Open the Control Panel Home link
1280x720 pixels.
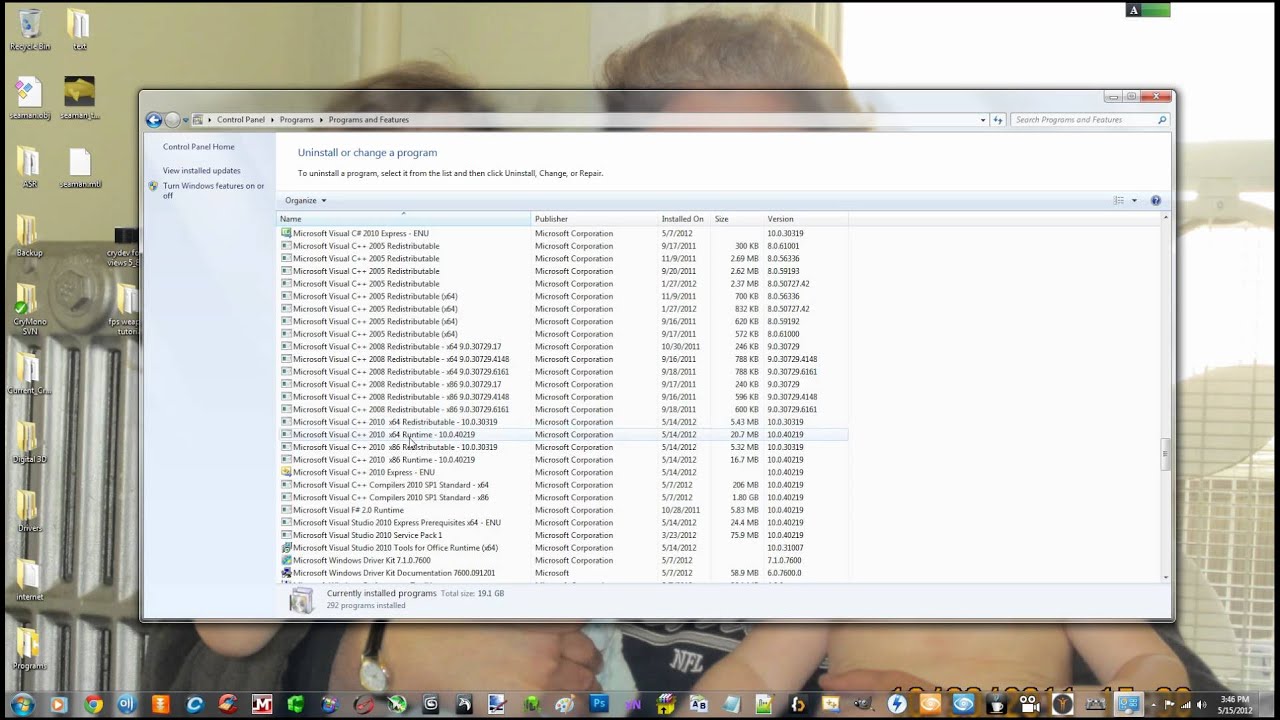point(199,147)
